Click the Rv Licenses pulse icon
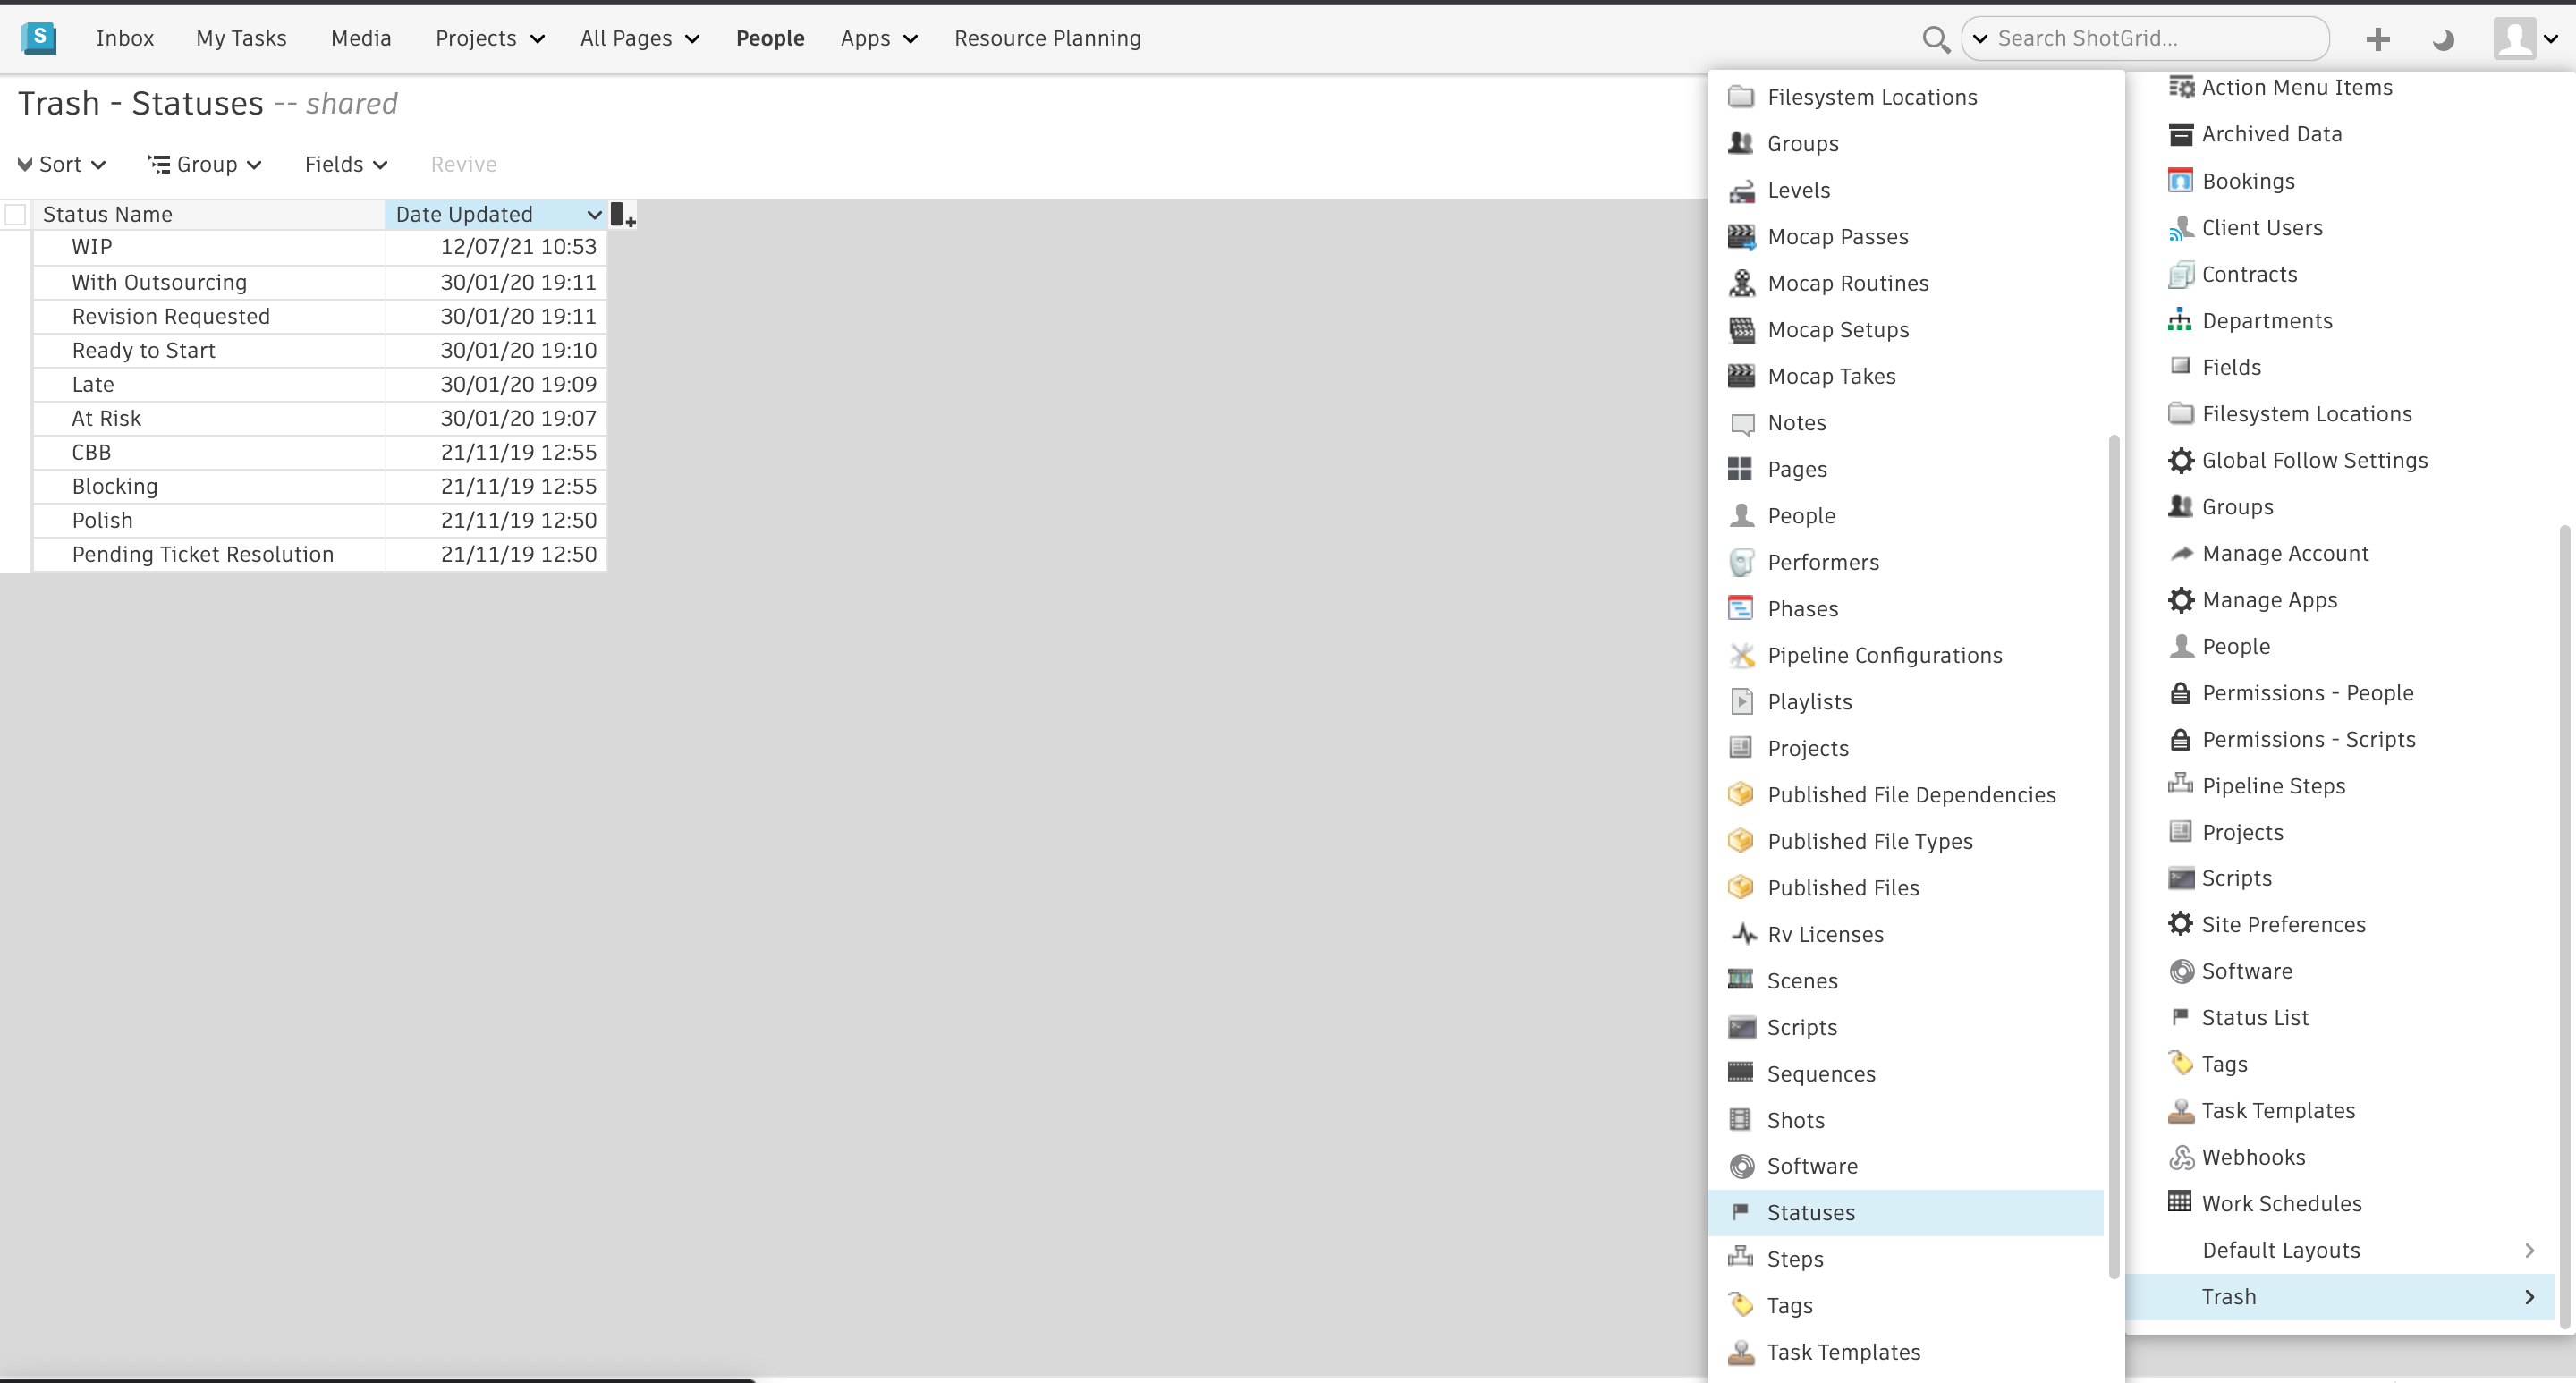 1743,934
